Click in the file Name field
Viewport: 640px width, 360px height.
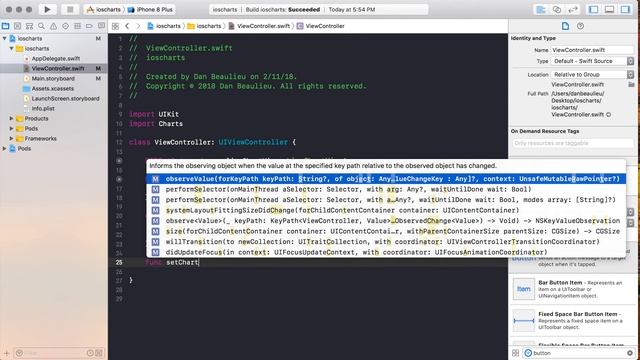click(593, 50)
